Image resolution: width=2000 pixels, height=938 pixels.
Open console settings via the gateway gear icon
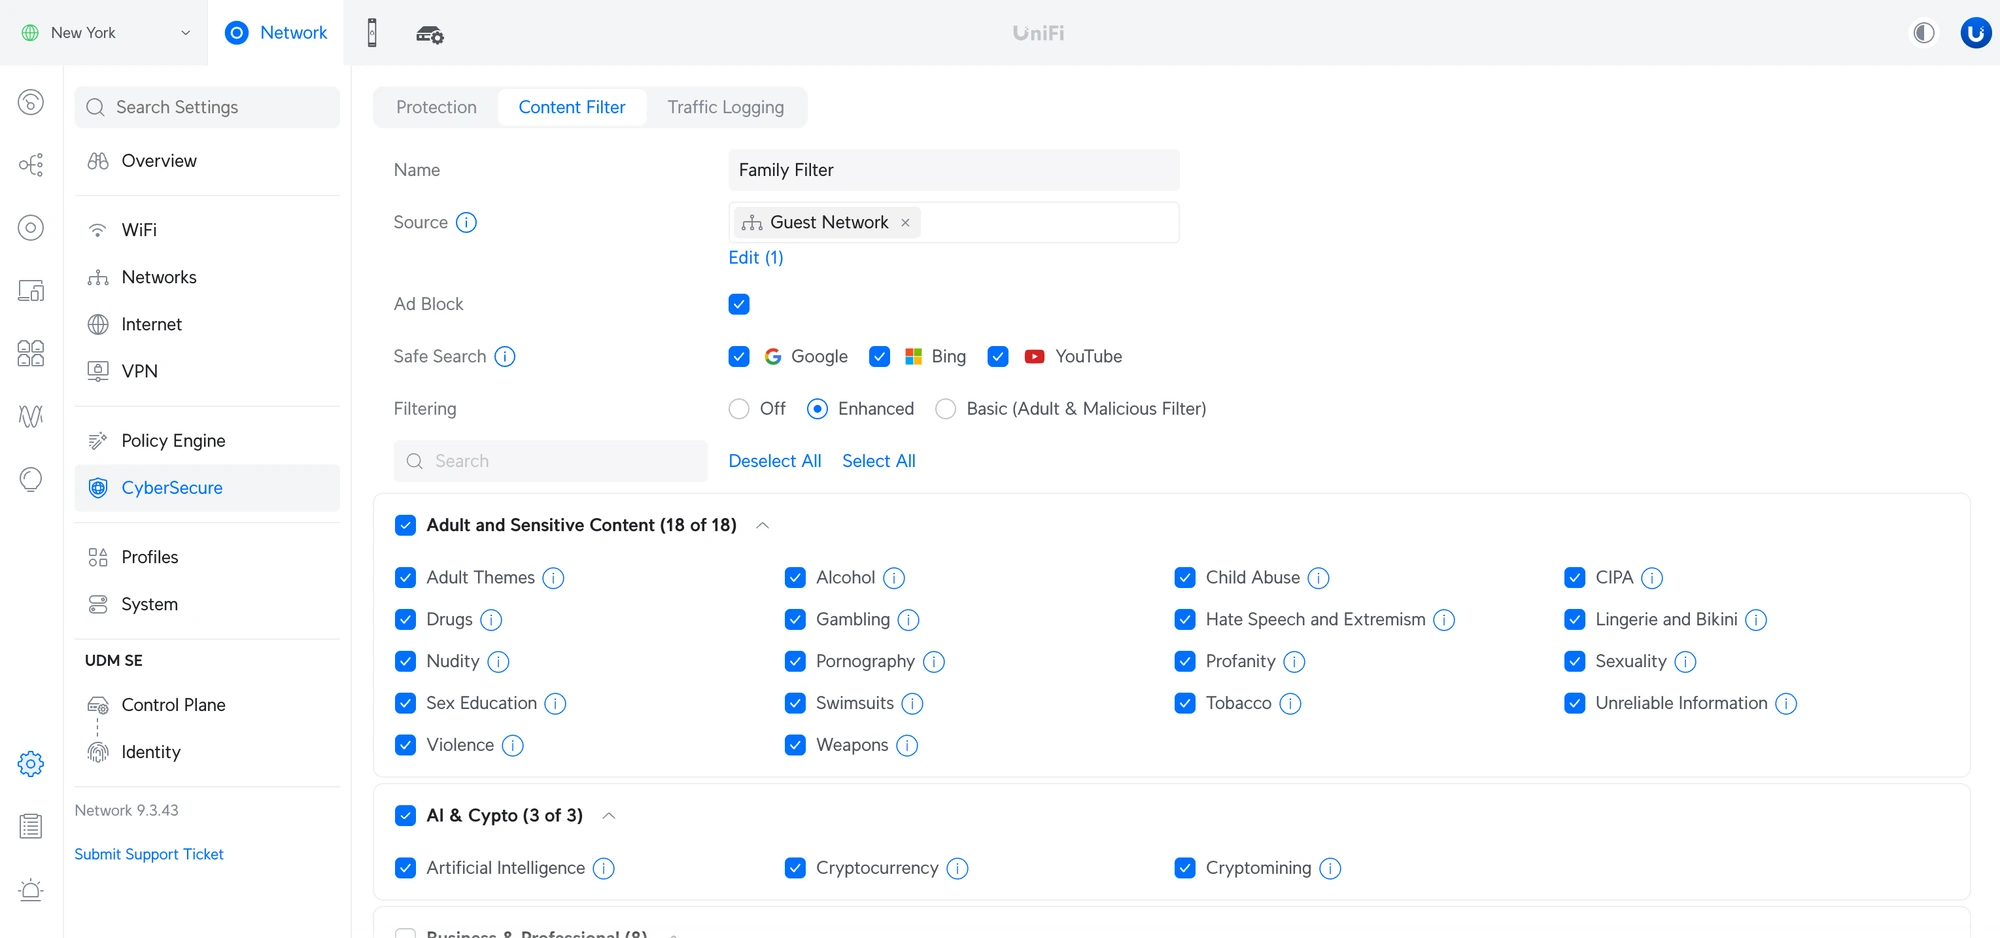pos(429,33)
